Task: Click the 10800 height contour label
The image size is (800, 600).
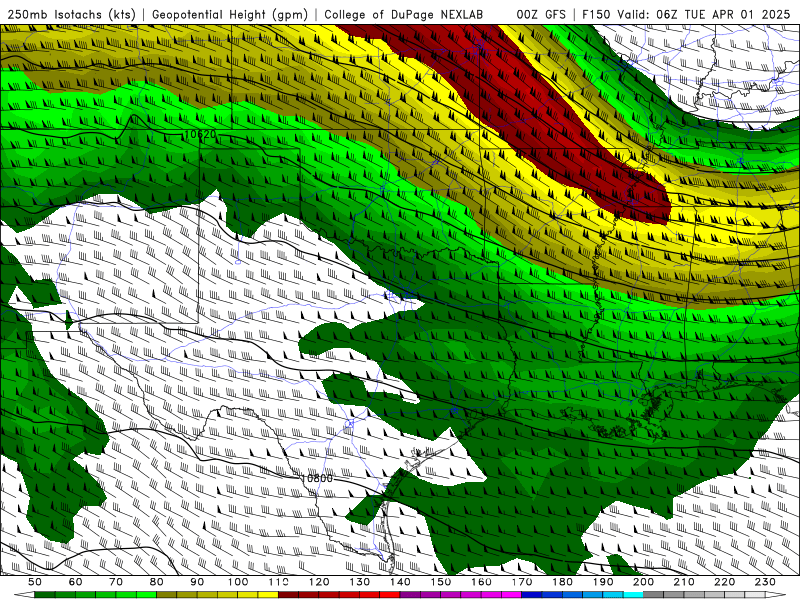Action: (x=317, y=478)
